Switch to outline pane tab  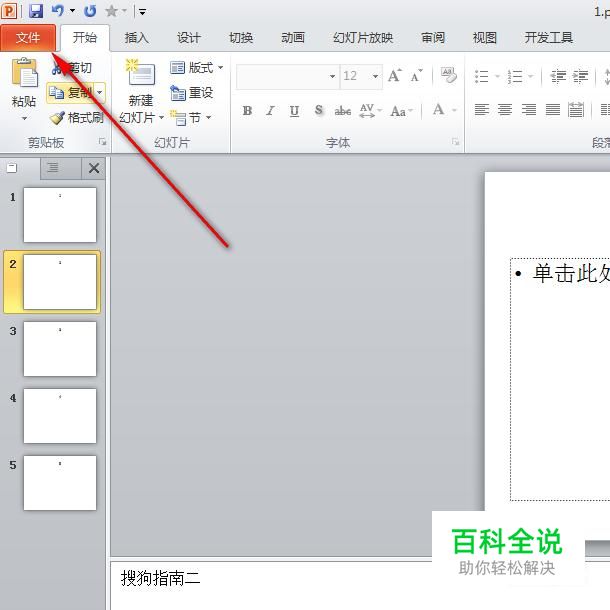click(x=53, y=168)
